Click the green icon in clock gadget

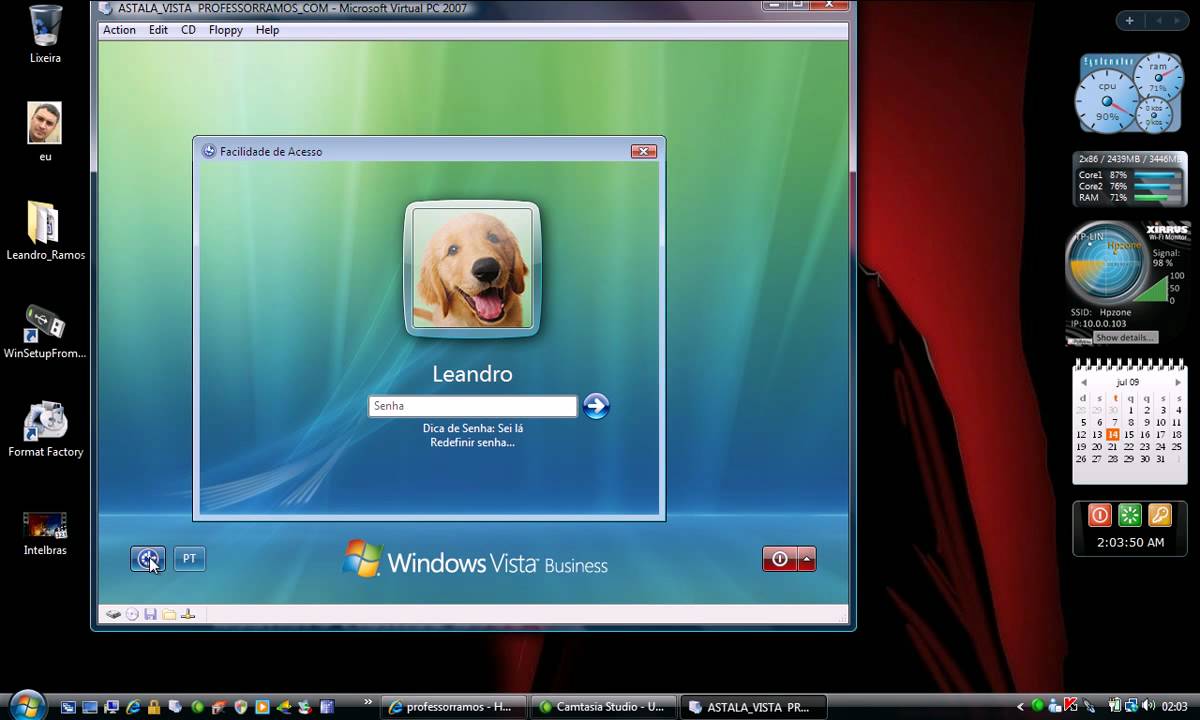(x=1130, y=515)
